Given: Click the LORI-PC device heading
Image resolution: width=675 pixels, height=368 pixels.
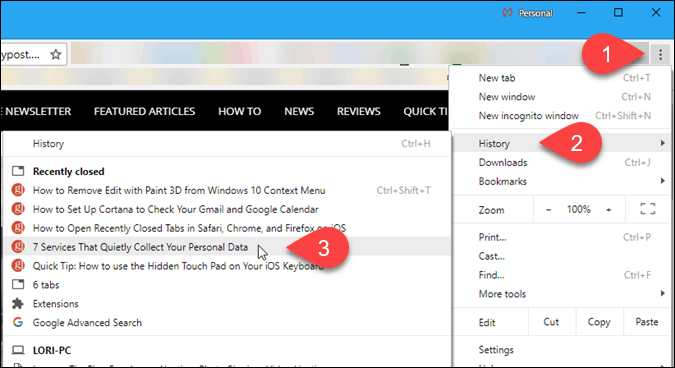Looking at the screenshot, I should [x=52, y=350].
